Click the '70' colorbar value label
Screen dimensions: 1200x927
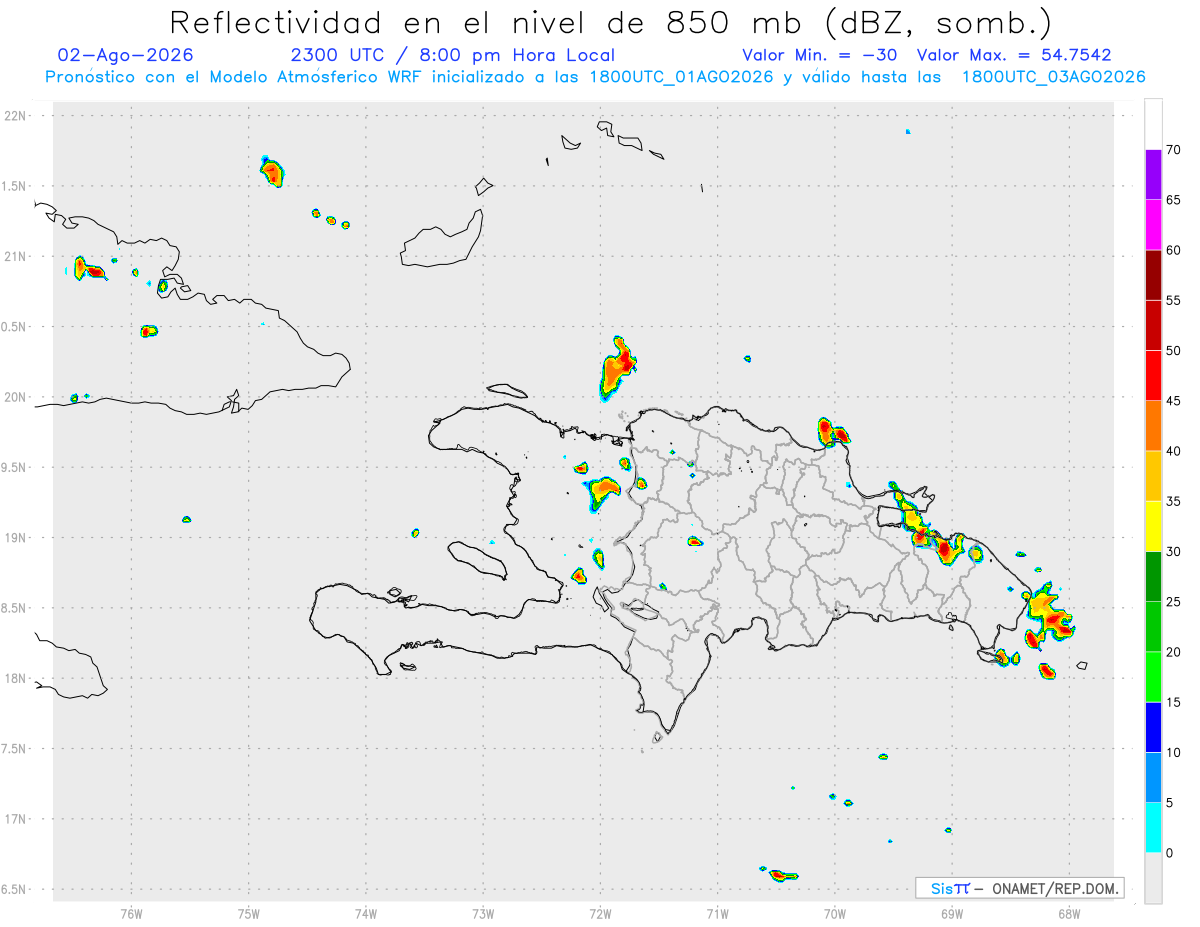click(1173, 150)
